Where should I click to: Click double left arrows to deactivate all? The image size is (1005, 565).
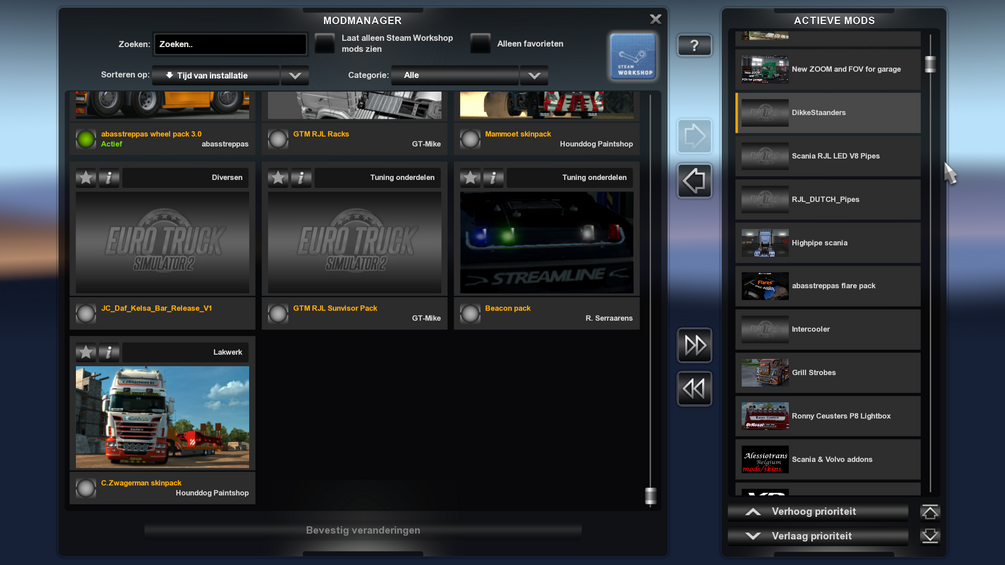[694, 389]
